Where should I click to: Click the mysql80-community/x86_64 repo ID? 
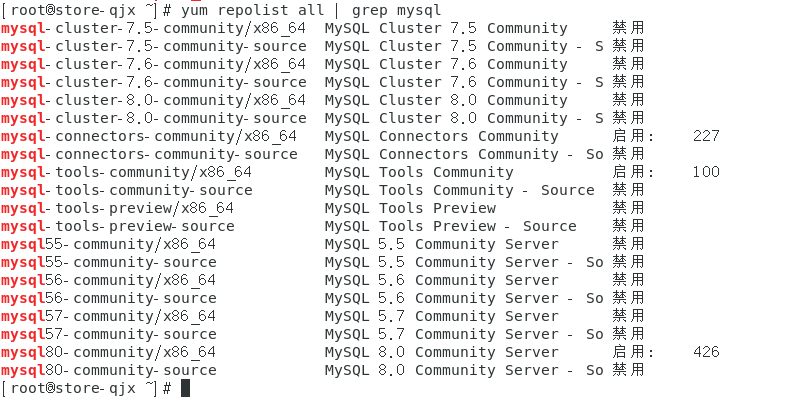[109, 352]
